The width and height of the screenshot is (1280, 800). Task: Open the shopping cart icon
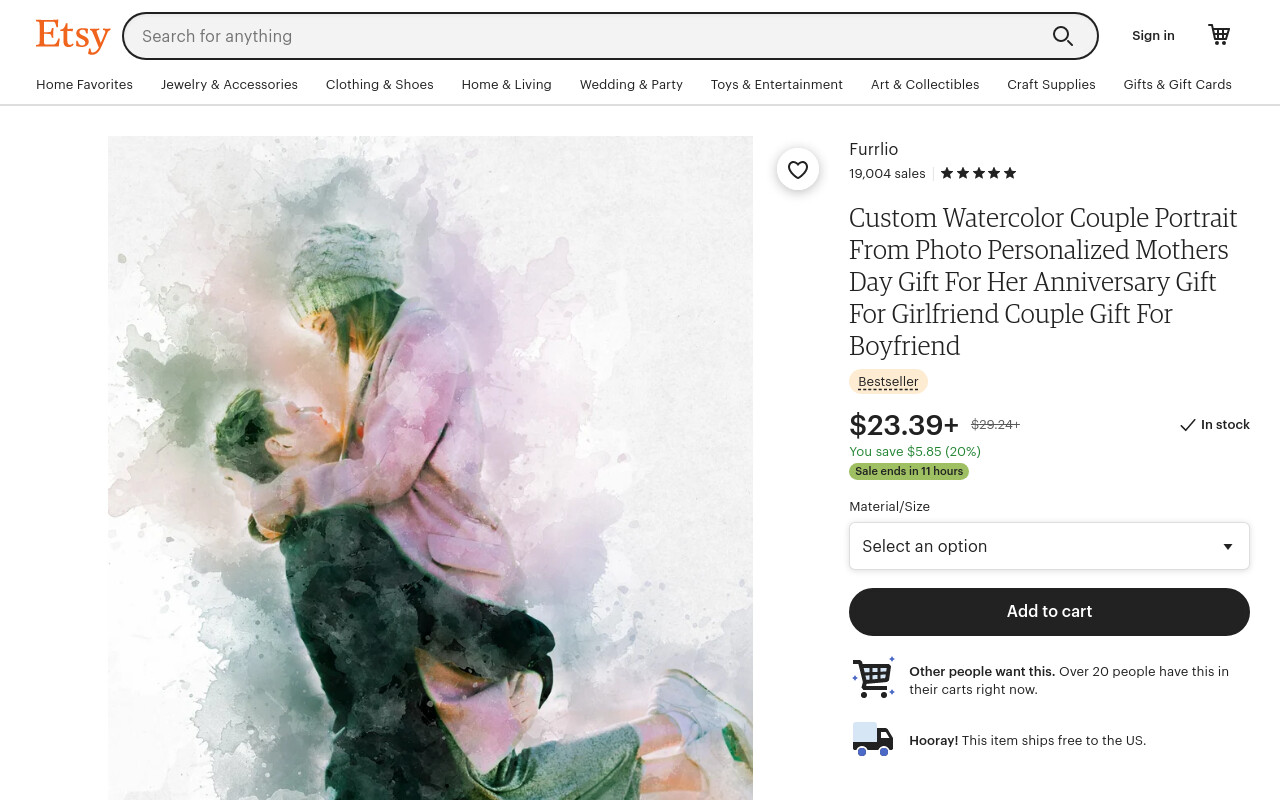click(x=1219, y=35)
